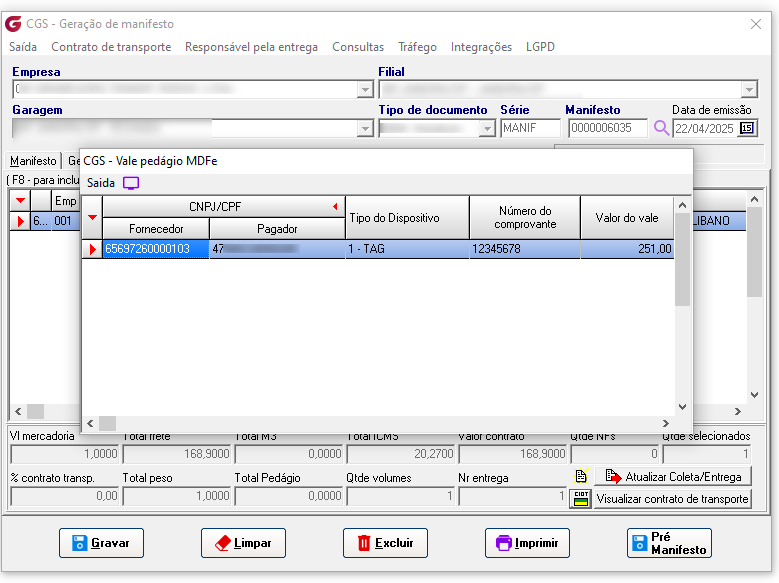The image size is (779, 583).
Task: Select the Valor do vale cell 251,00
Action: (x=627, y=249)
